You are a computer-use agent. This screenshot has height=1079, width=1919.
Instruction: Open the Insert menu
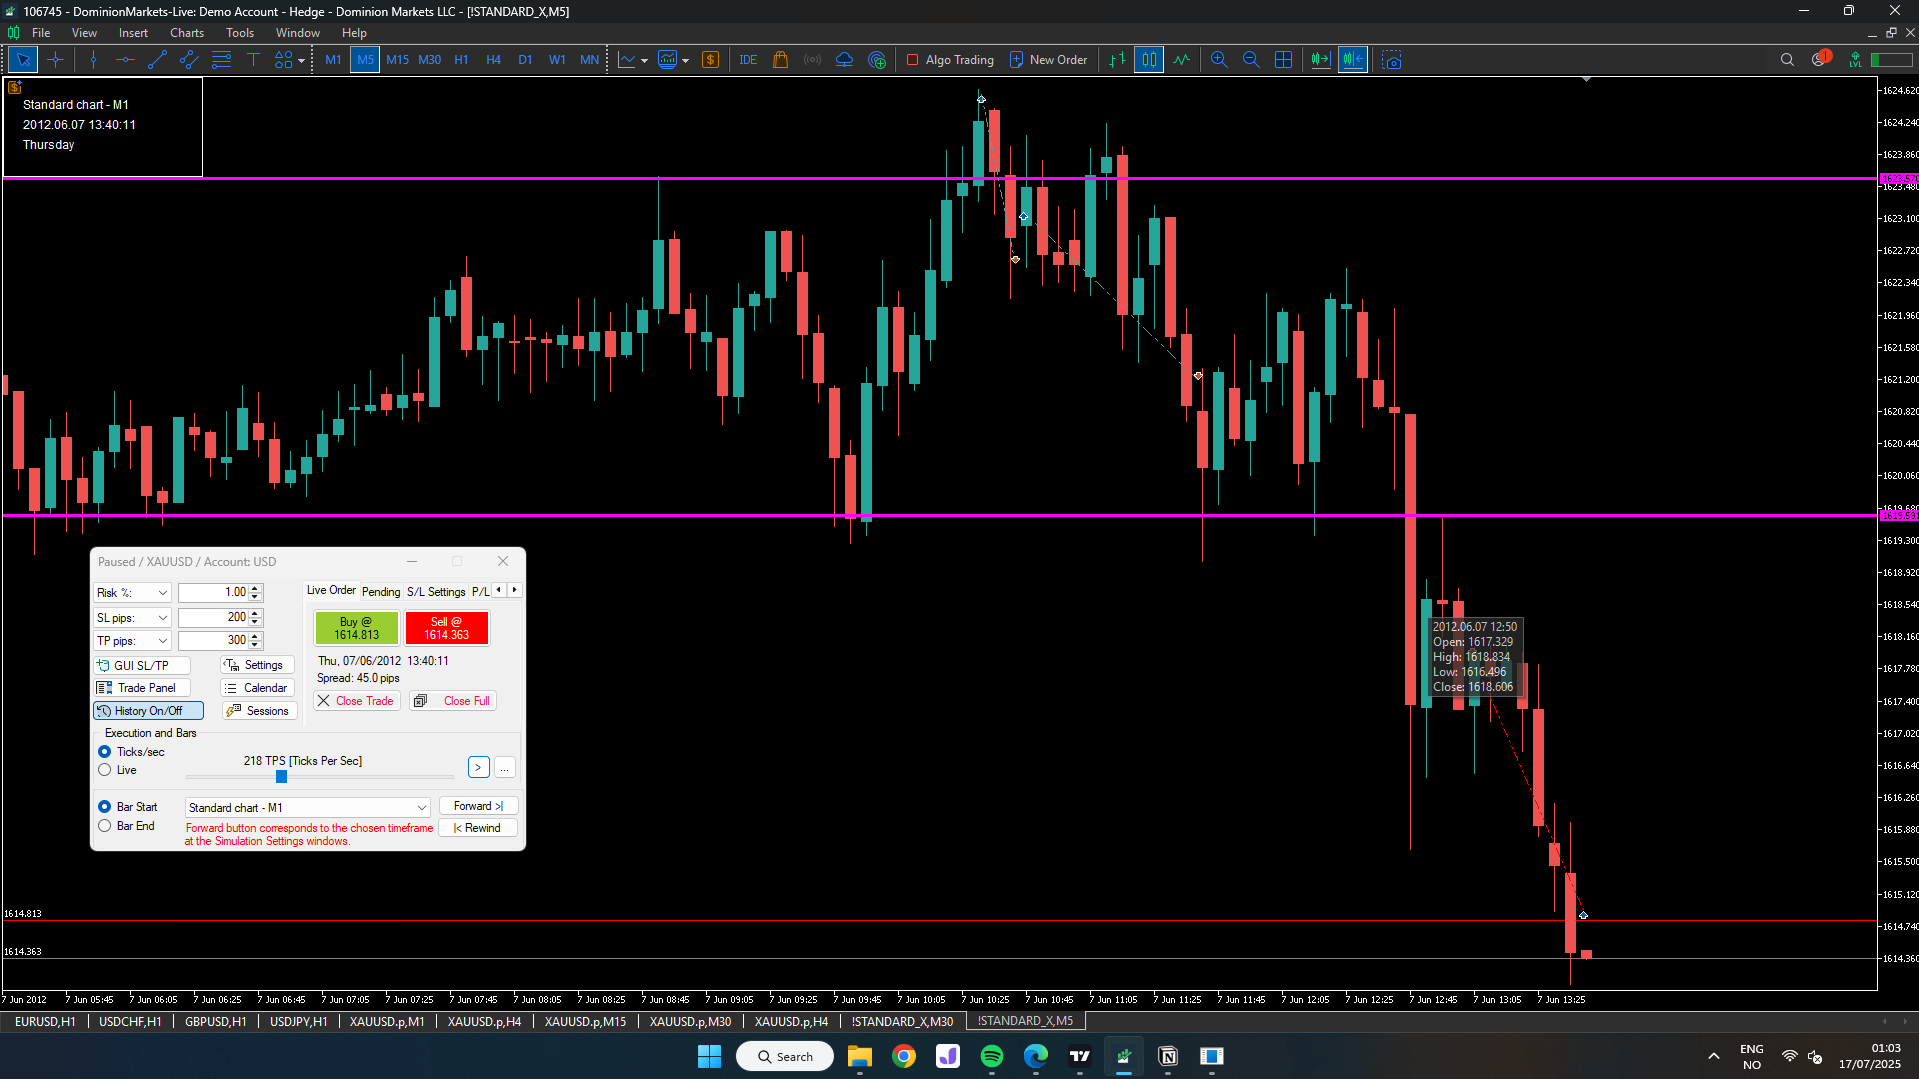click(x=133, y=33)
